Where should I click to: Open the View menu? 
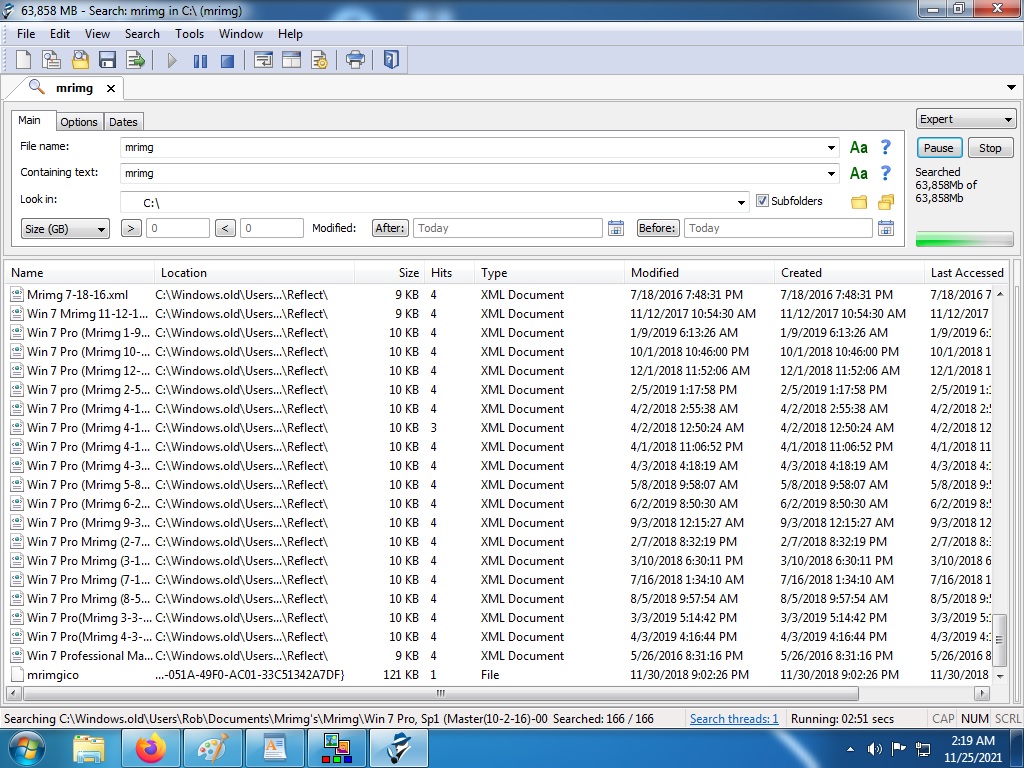click(97, 34)
